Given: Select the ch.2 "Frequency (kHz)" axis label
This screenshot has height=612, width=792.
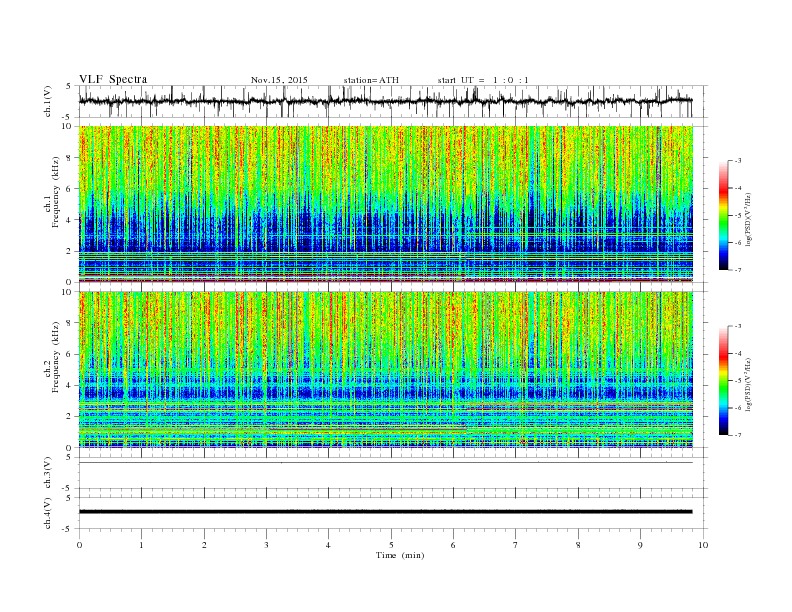Looking at the screenshot, I should pyautogui.click(x=56, y=357).
